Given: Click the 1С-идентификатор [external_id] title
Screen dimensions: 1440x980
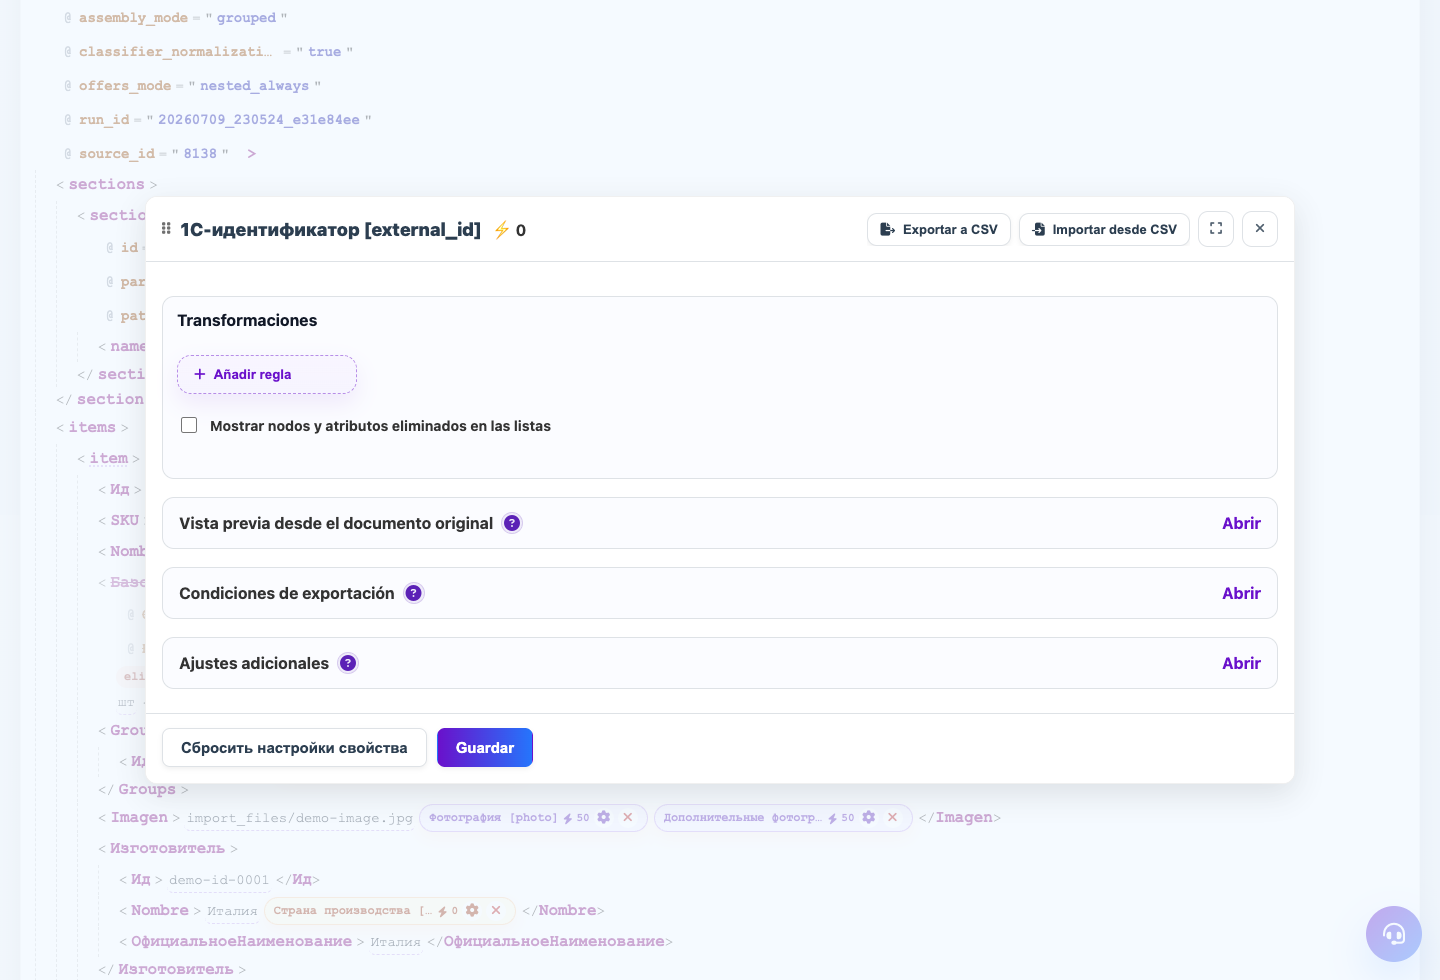Looking at the screenshot, I should tap(330, 230).
